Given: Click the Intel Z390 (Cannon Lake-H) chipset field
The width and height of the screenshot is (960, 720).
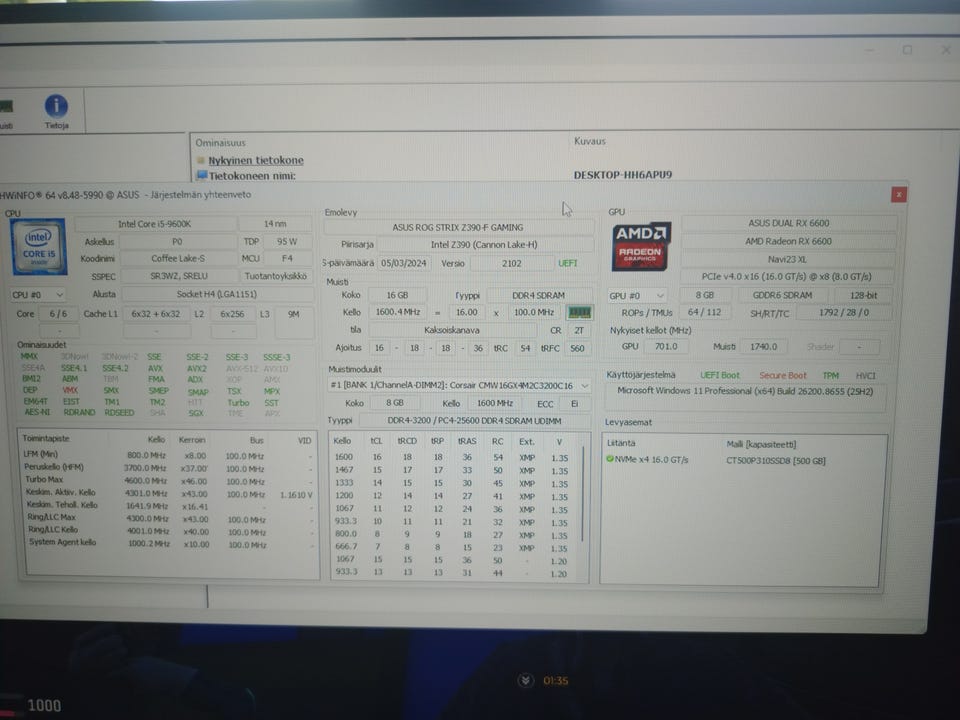Looking at the screenshot, I should coord(484,245).
